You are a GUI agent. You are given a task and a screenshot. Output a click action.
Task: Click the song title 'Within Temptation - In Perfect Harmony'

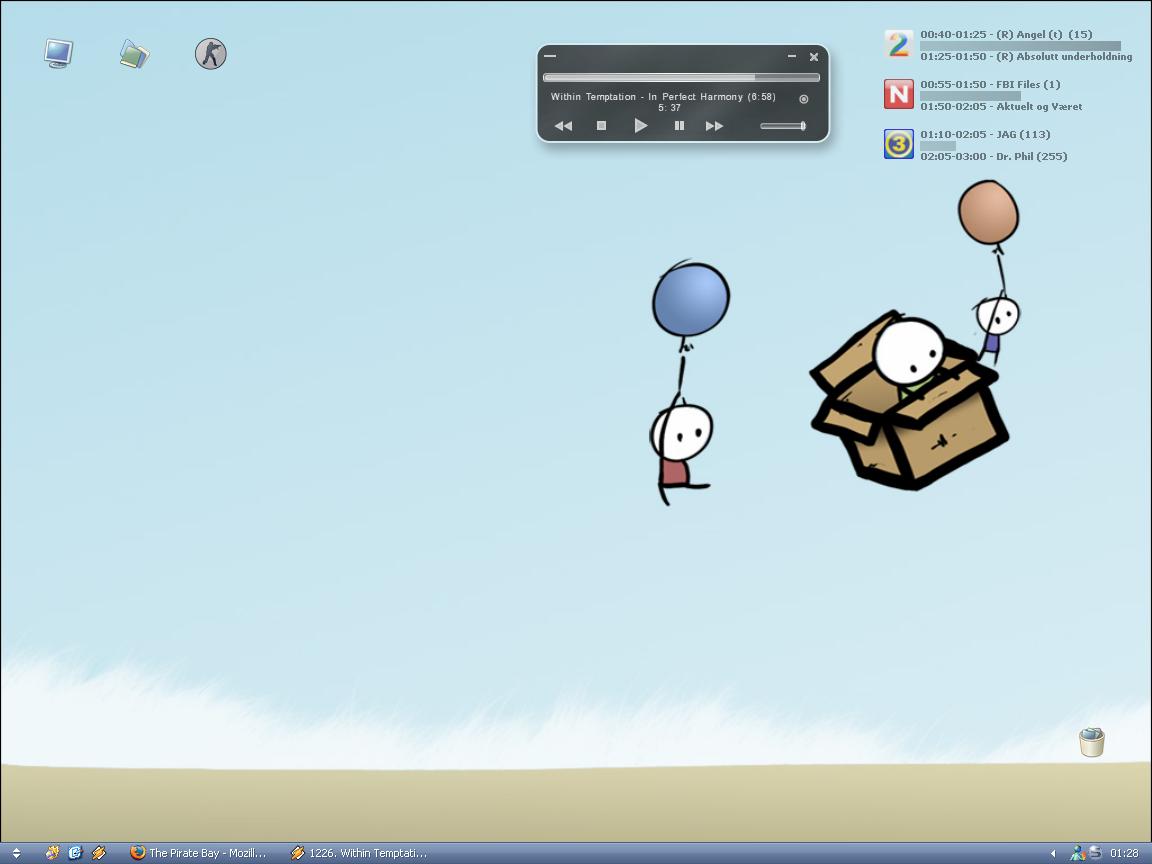647,96
